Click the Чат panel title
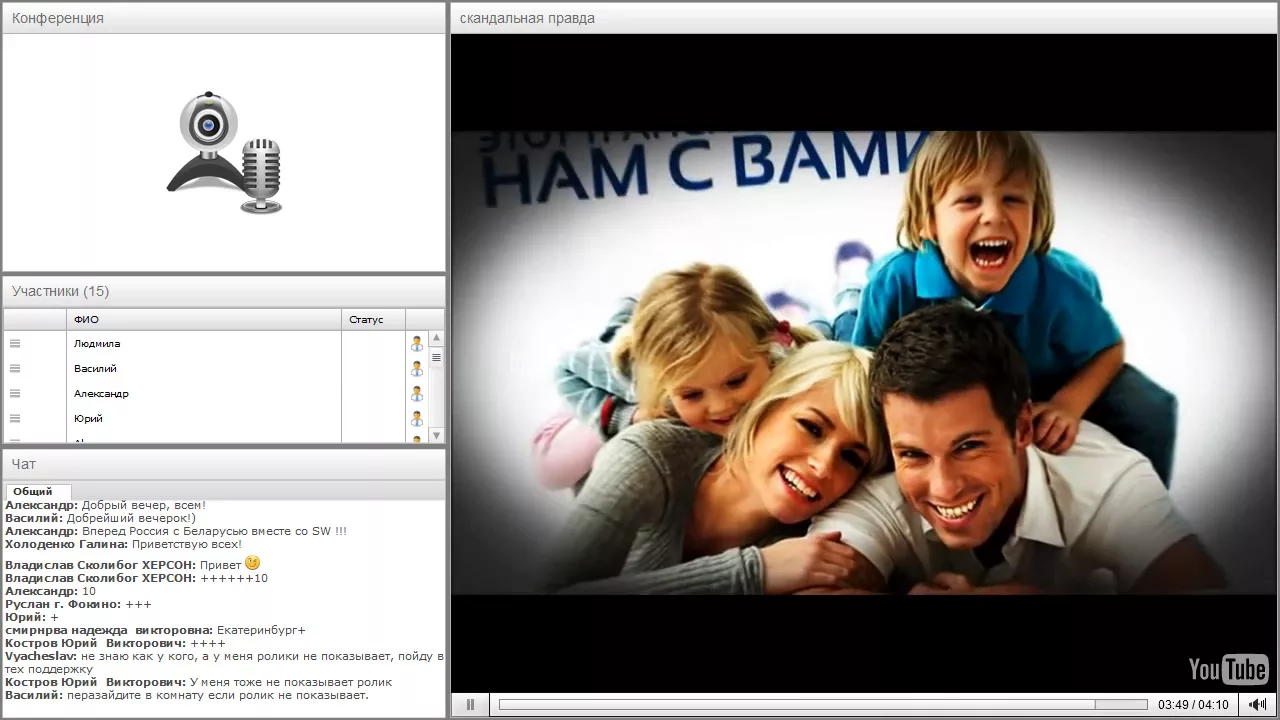1280x720 pixels. click(23, 464)
